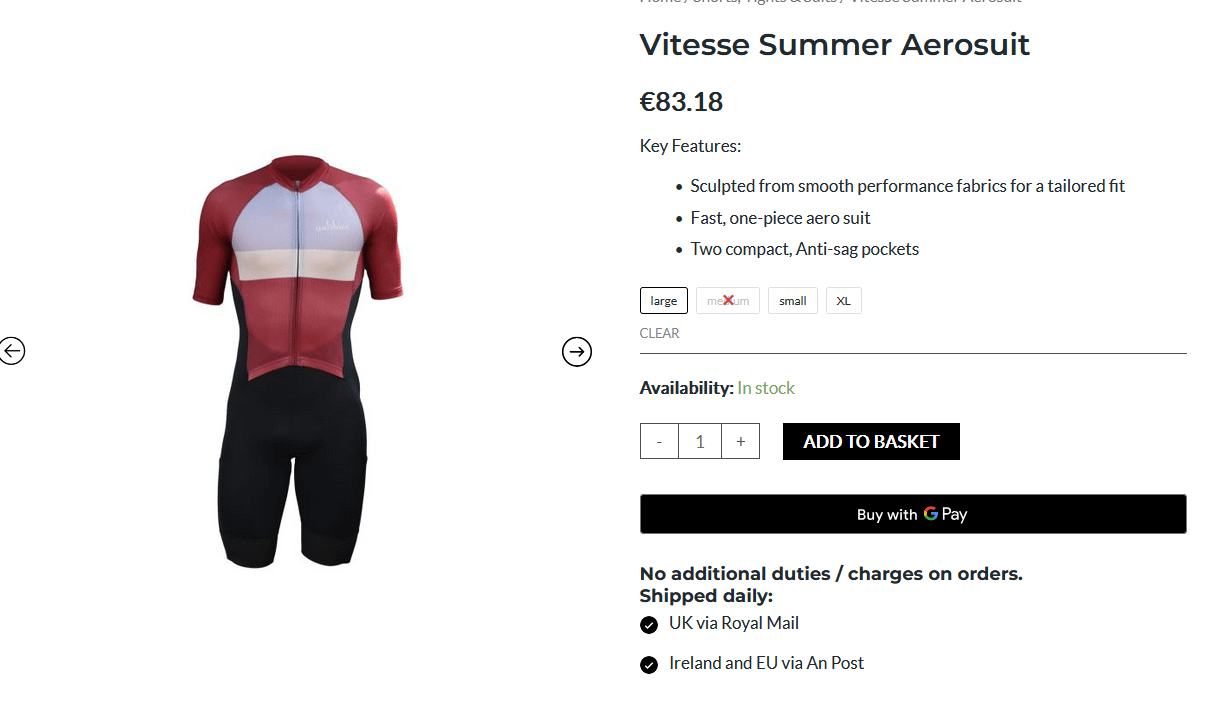This screenshot has height=702, width=1207.
Task: Show the previous product image
Action: [12, 351]
